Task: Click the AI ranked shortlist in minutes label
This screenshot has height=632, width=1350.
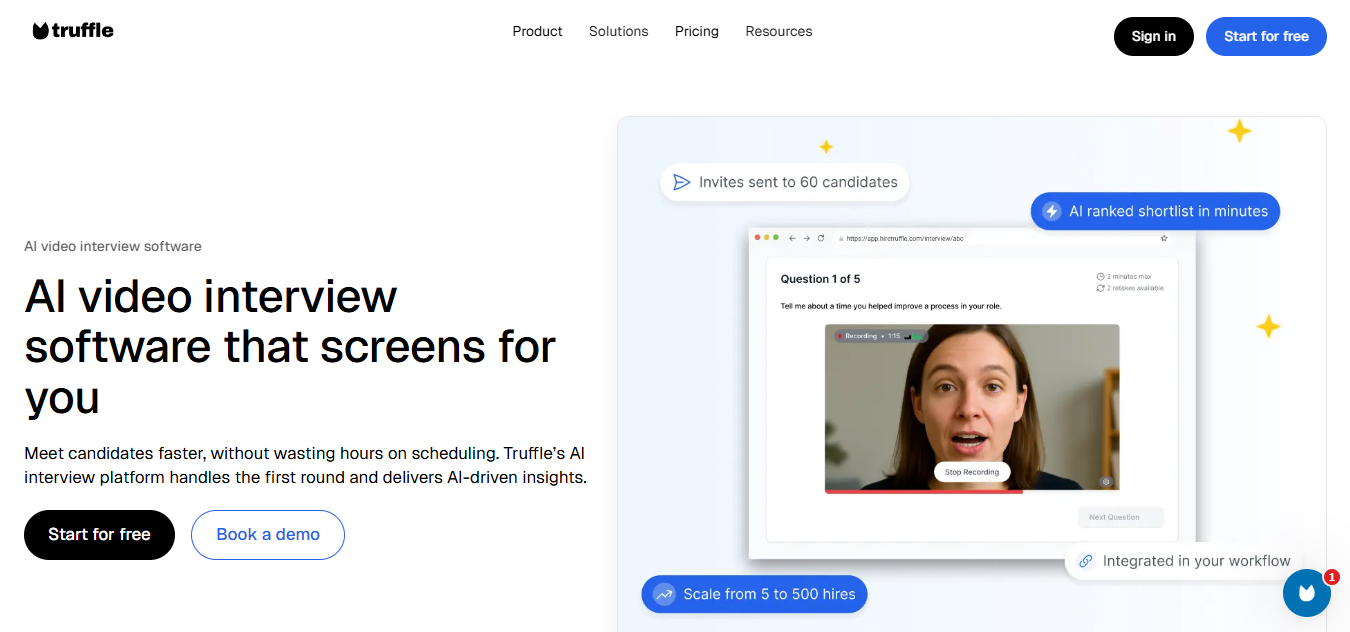Action: [1168, 211]
